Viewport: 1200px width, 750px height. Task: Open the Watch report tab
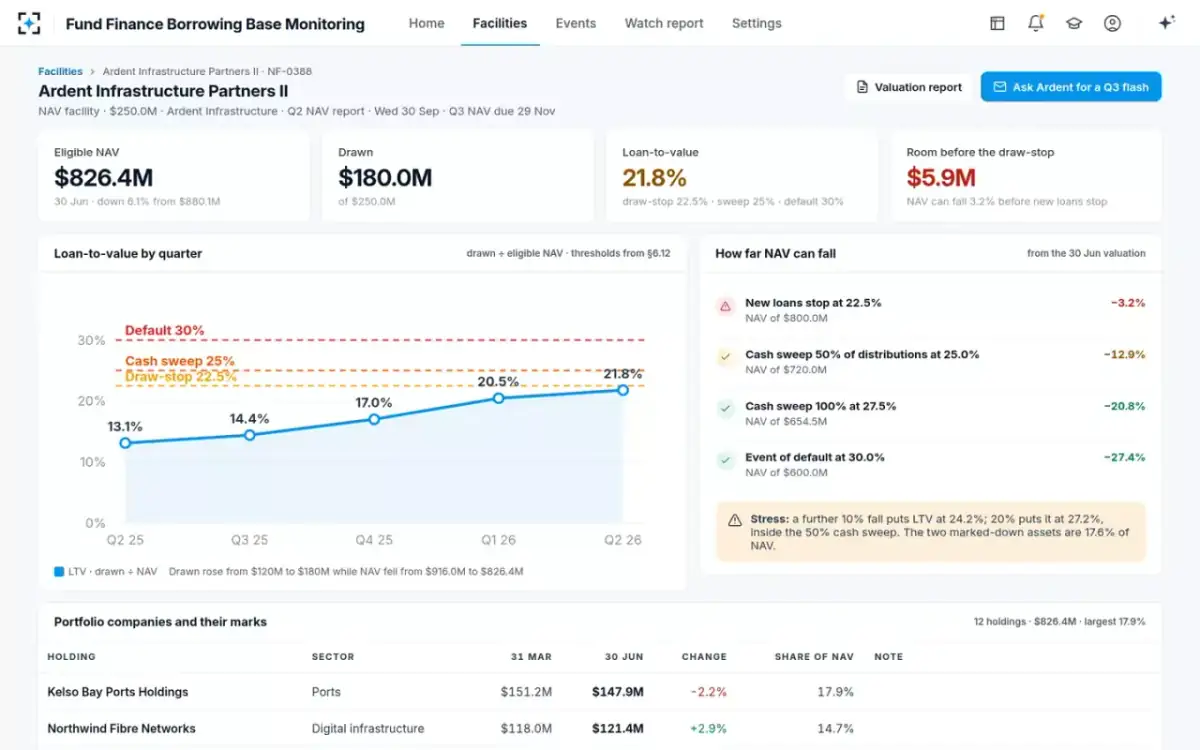(664, 23)
